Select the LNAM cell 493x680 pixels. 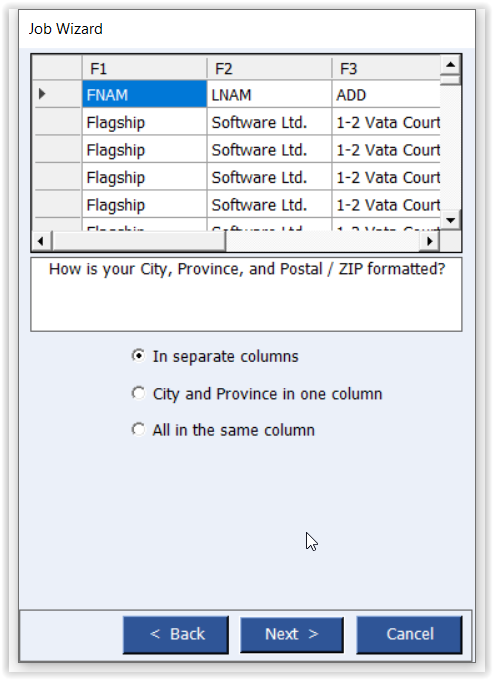pyautogui.click(x=269, y=94)
